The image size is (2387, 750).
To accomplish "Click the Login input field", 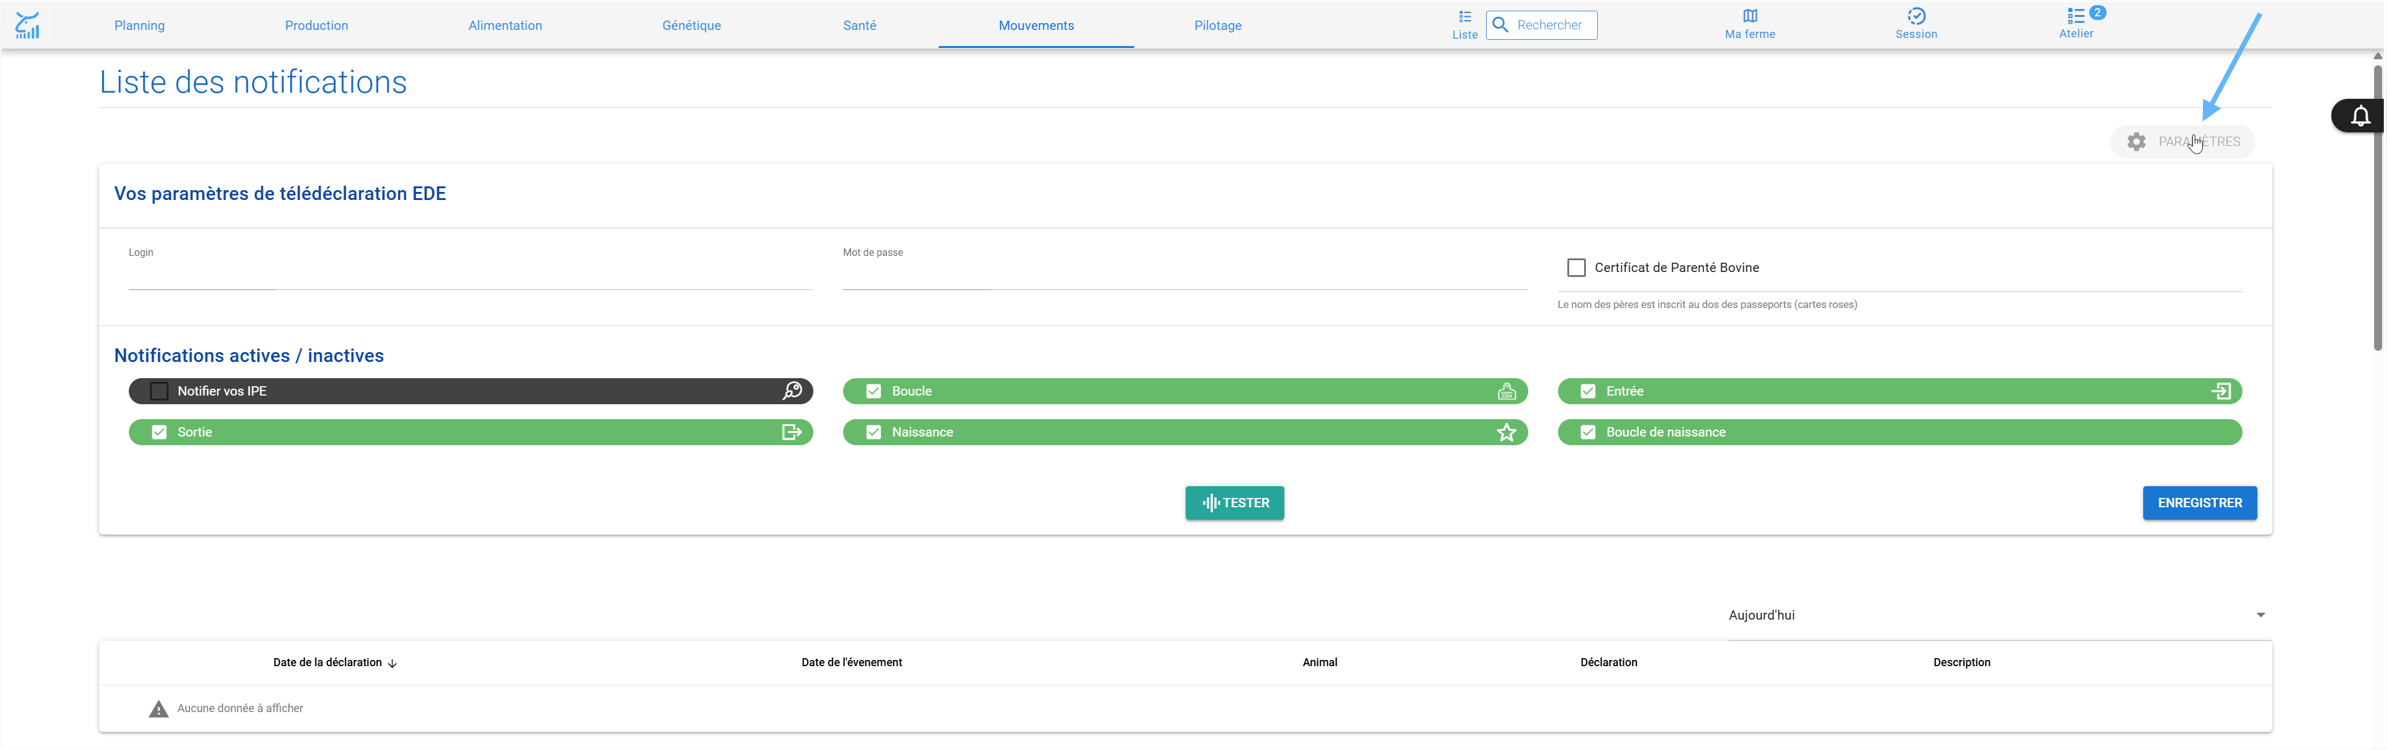I will pos(470,275).
